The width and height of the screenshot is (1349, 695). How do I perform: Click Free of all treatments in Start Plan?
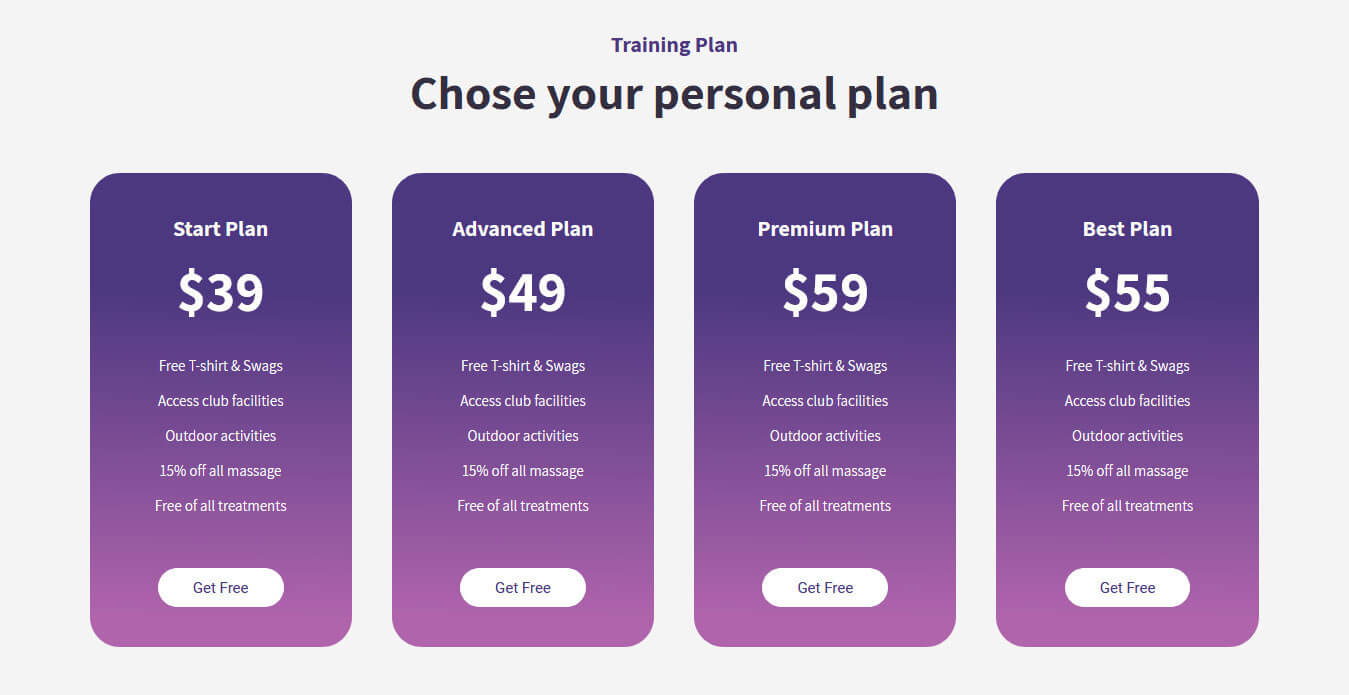(x=221, y=506)
